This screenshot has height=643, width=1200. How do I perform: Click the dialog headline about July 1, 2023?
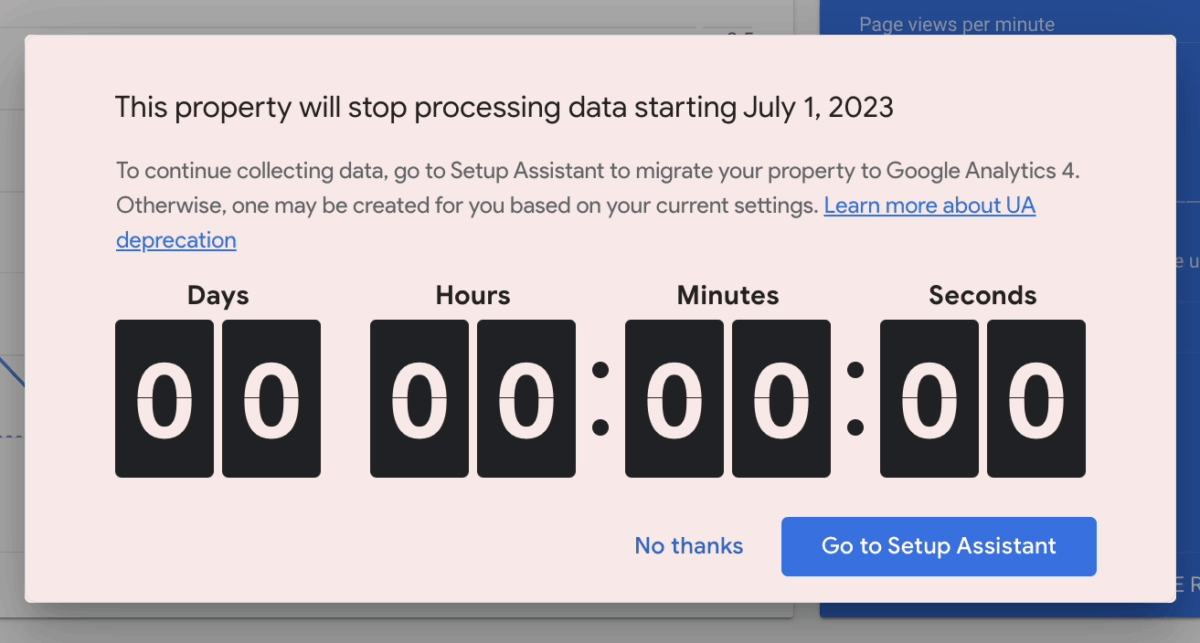(x=504, y=107)
